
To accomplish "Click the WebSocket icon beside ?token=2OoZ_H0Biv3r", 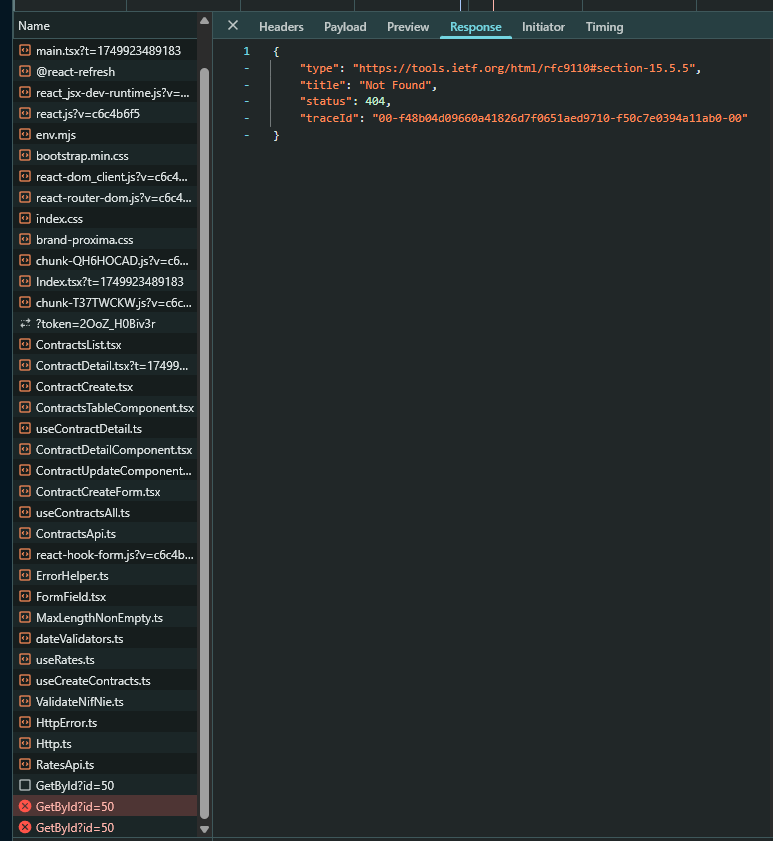I will pyautogui.click(x=25, y=324).
